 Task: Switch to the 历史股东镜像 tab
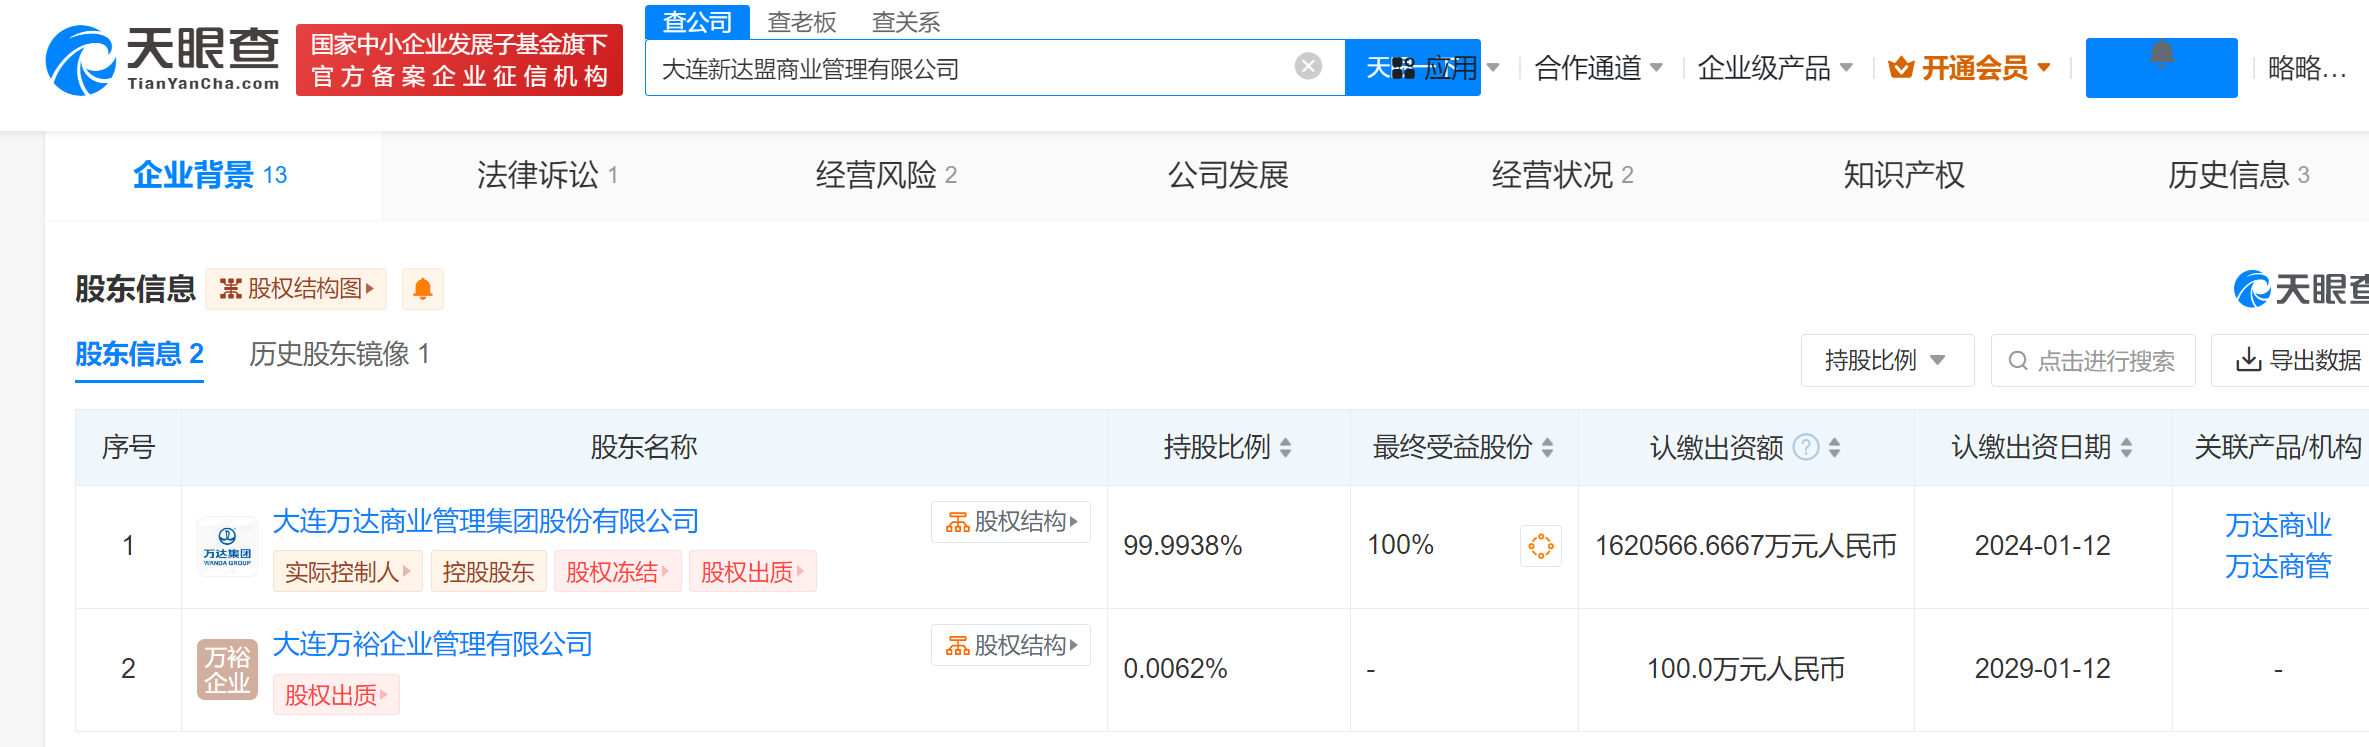(339, 354)
